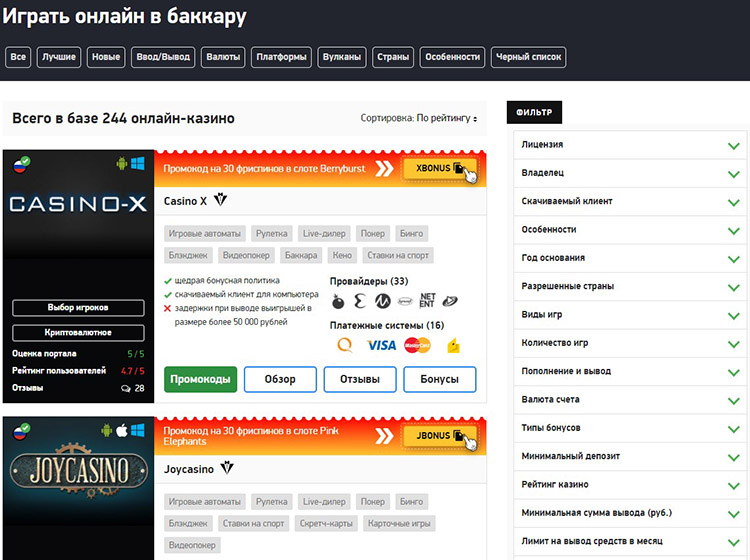The image size is (750, 560).
Task: Click the Joycasino logo thumbnail
Action: click(78, 470)
